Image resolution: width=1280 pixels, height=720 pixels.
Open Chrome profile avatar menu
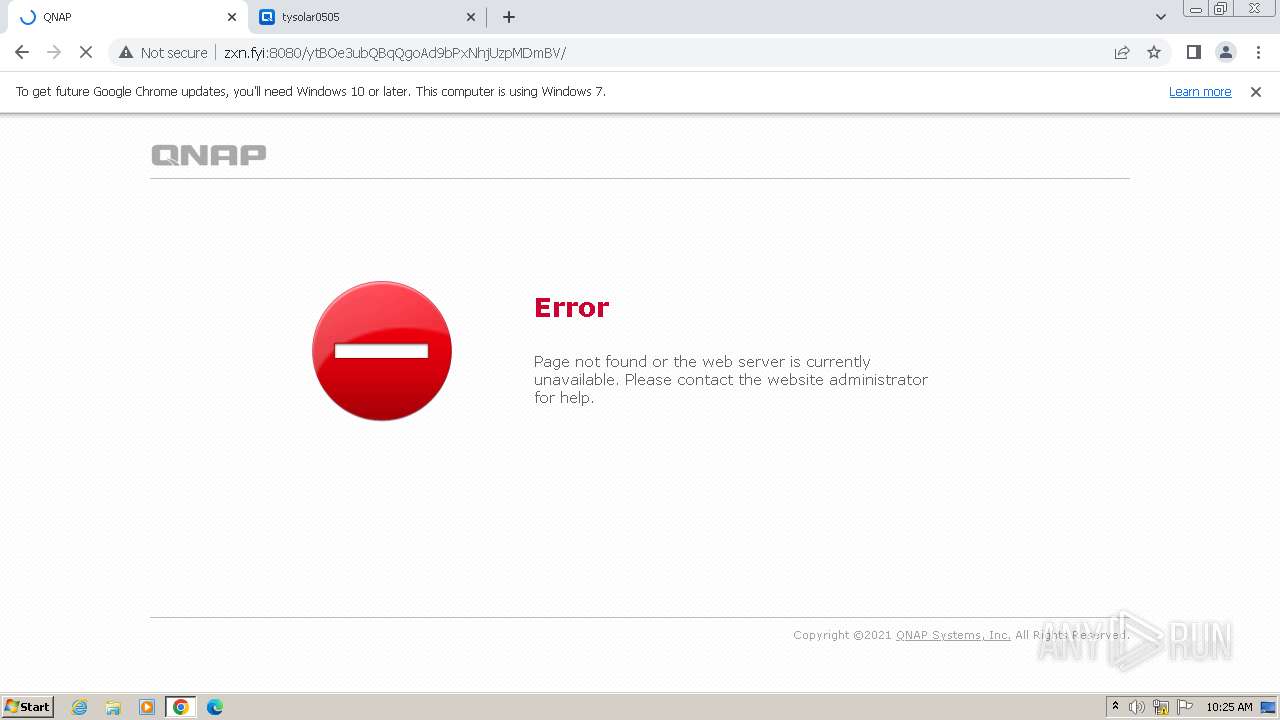click(1226, 52)
